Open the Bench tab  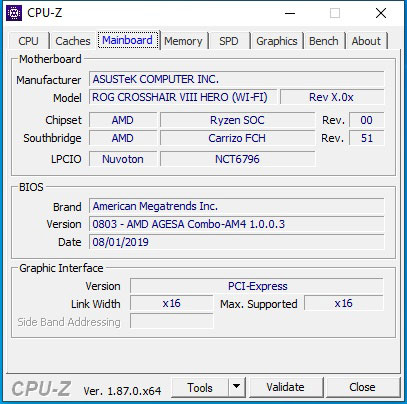point(324,41)
